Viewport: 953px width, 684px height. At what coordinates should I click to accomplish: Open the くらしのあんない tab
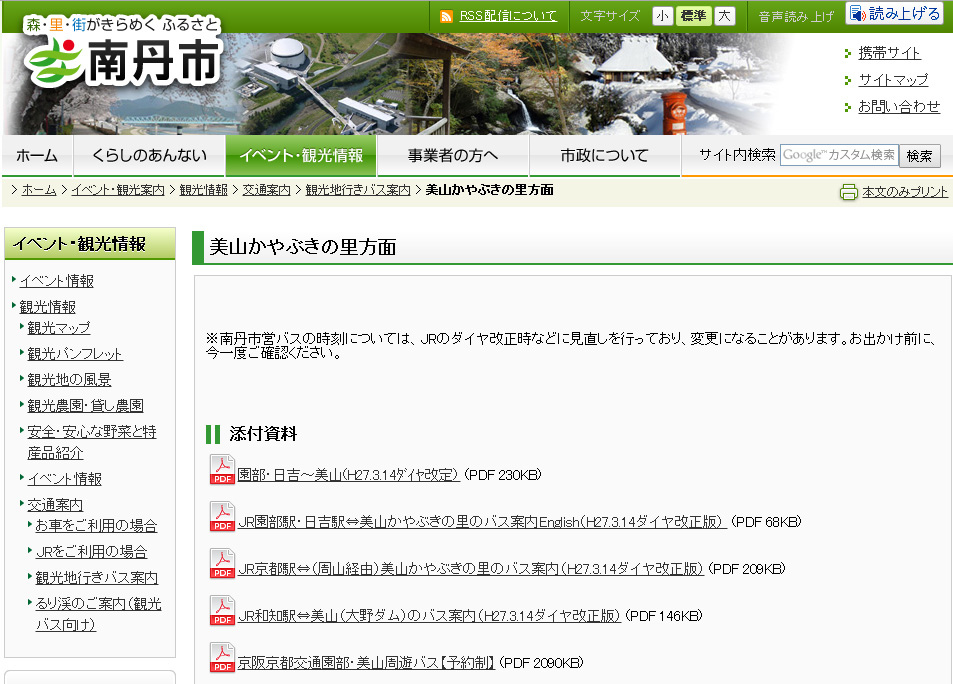click(150, 156)
